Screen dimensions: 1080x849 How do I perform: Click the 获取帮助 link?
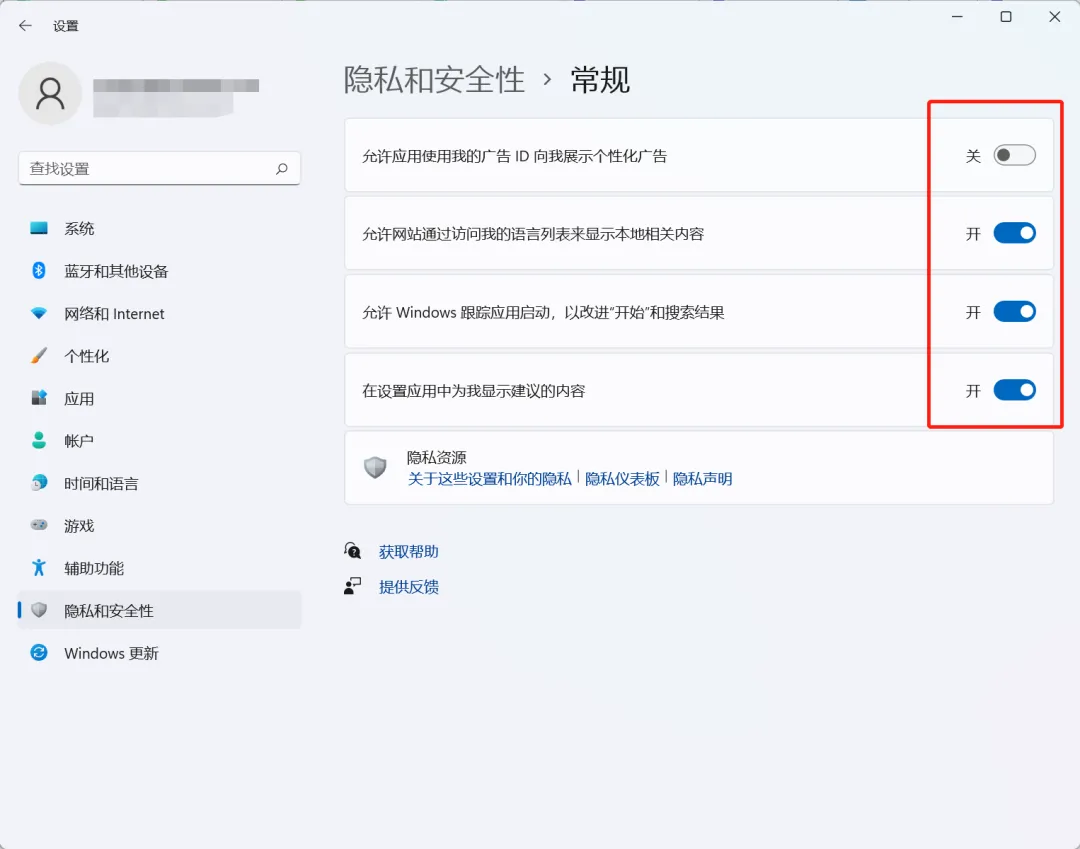[x=408, y=552]
